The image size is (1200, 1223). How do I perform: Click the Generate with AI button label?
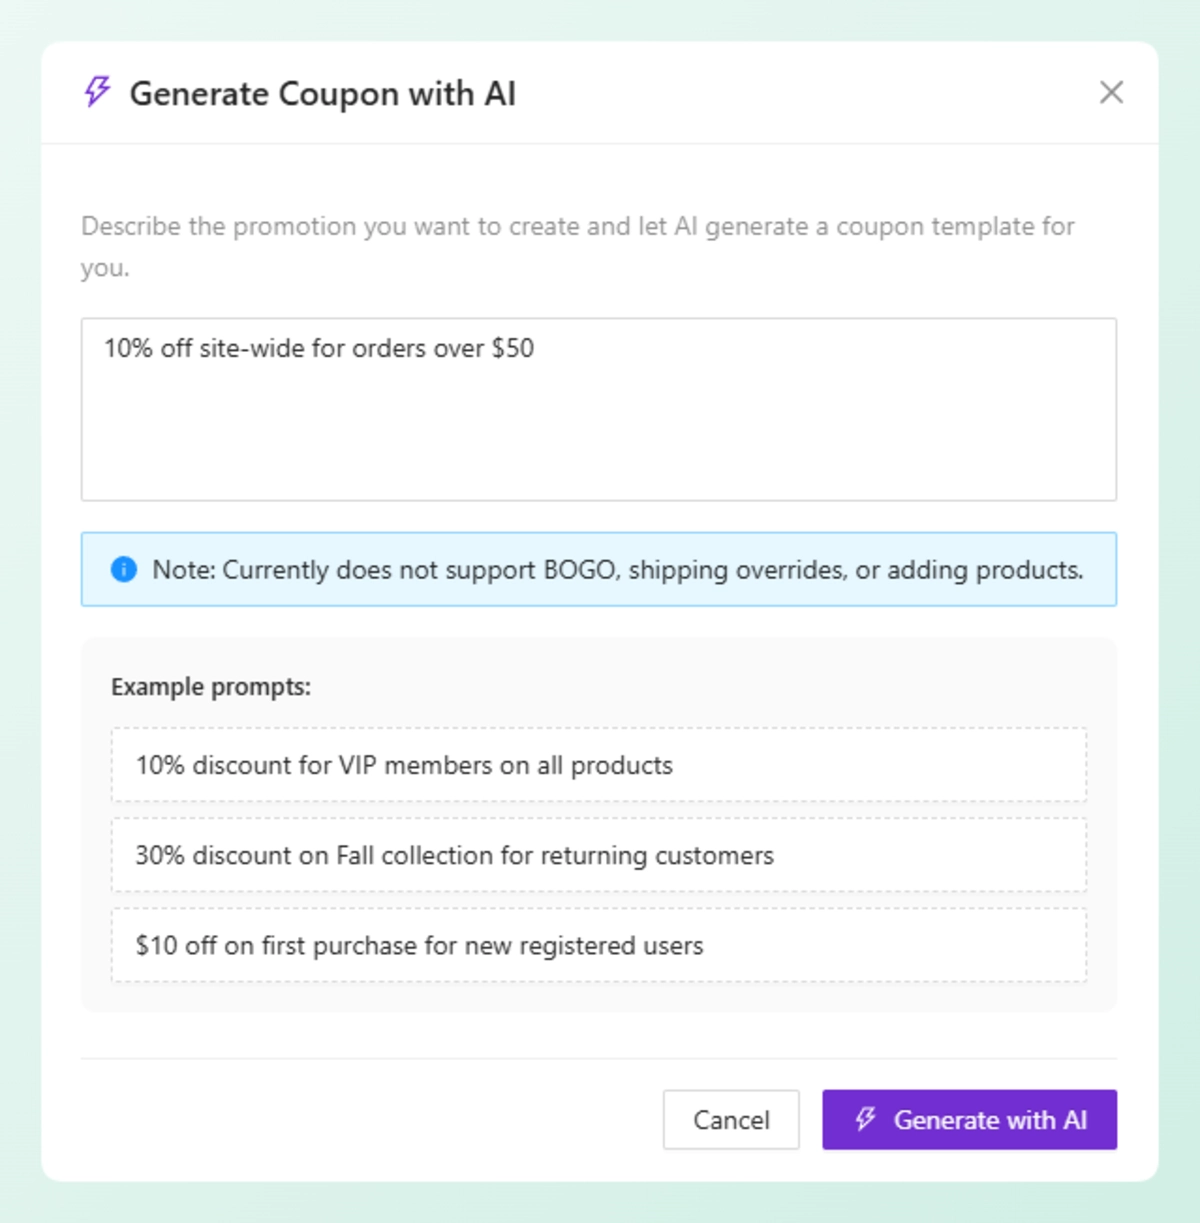(990, 1120)
